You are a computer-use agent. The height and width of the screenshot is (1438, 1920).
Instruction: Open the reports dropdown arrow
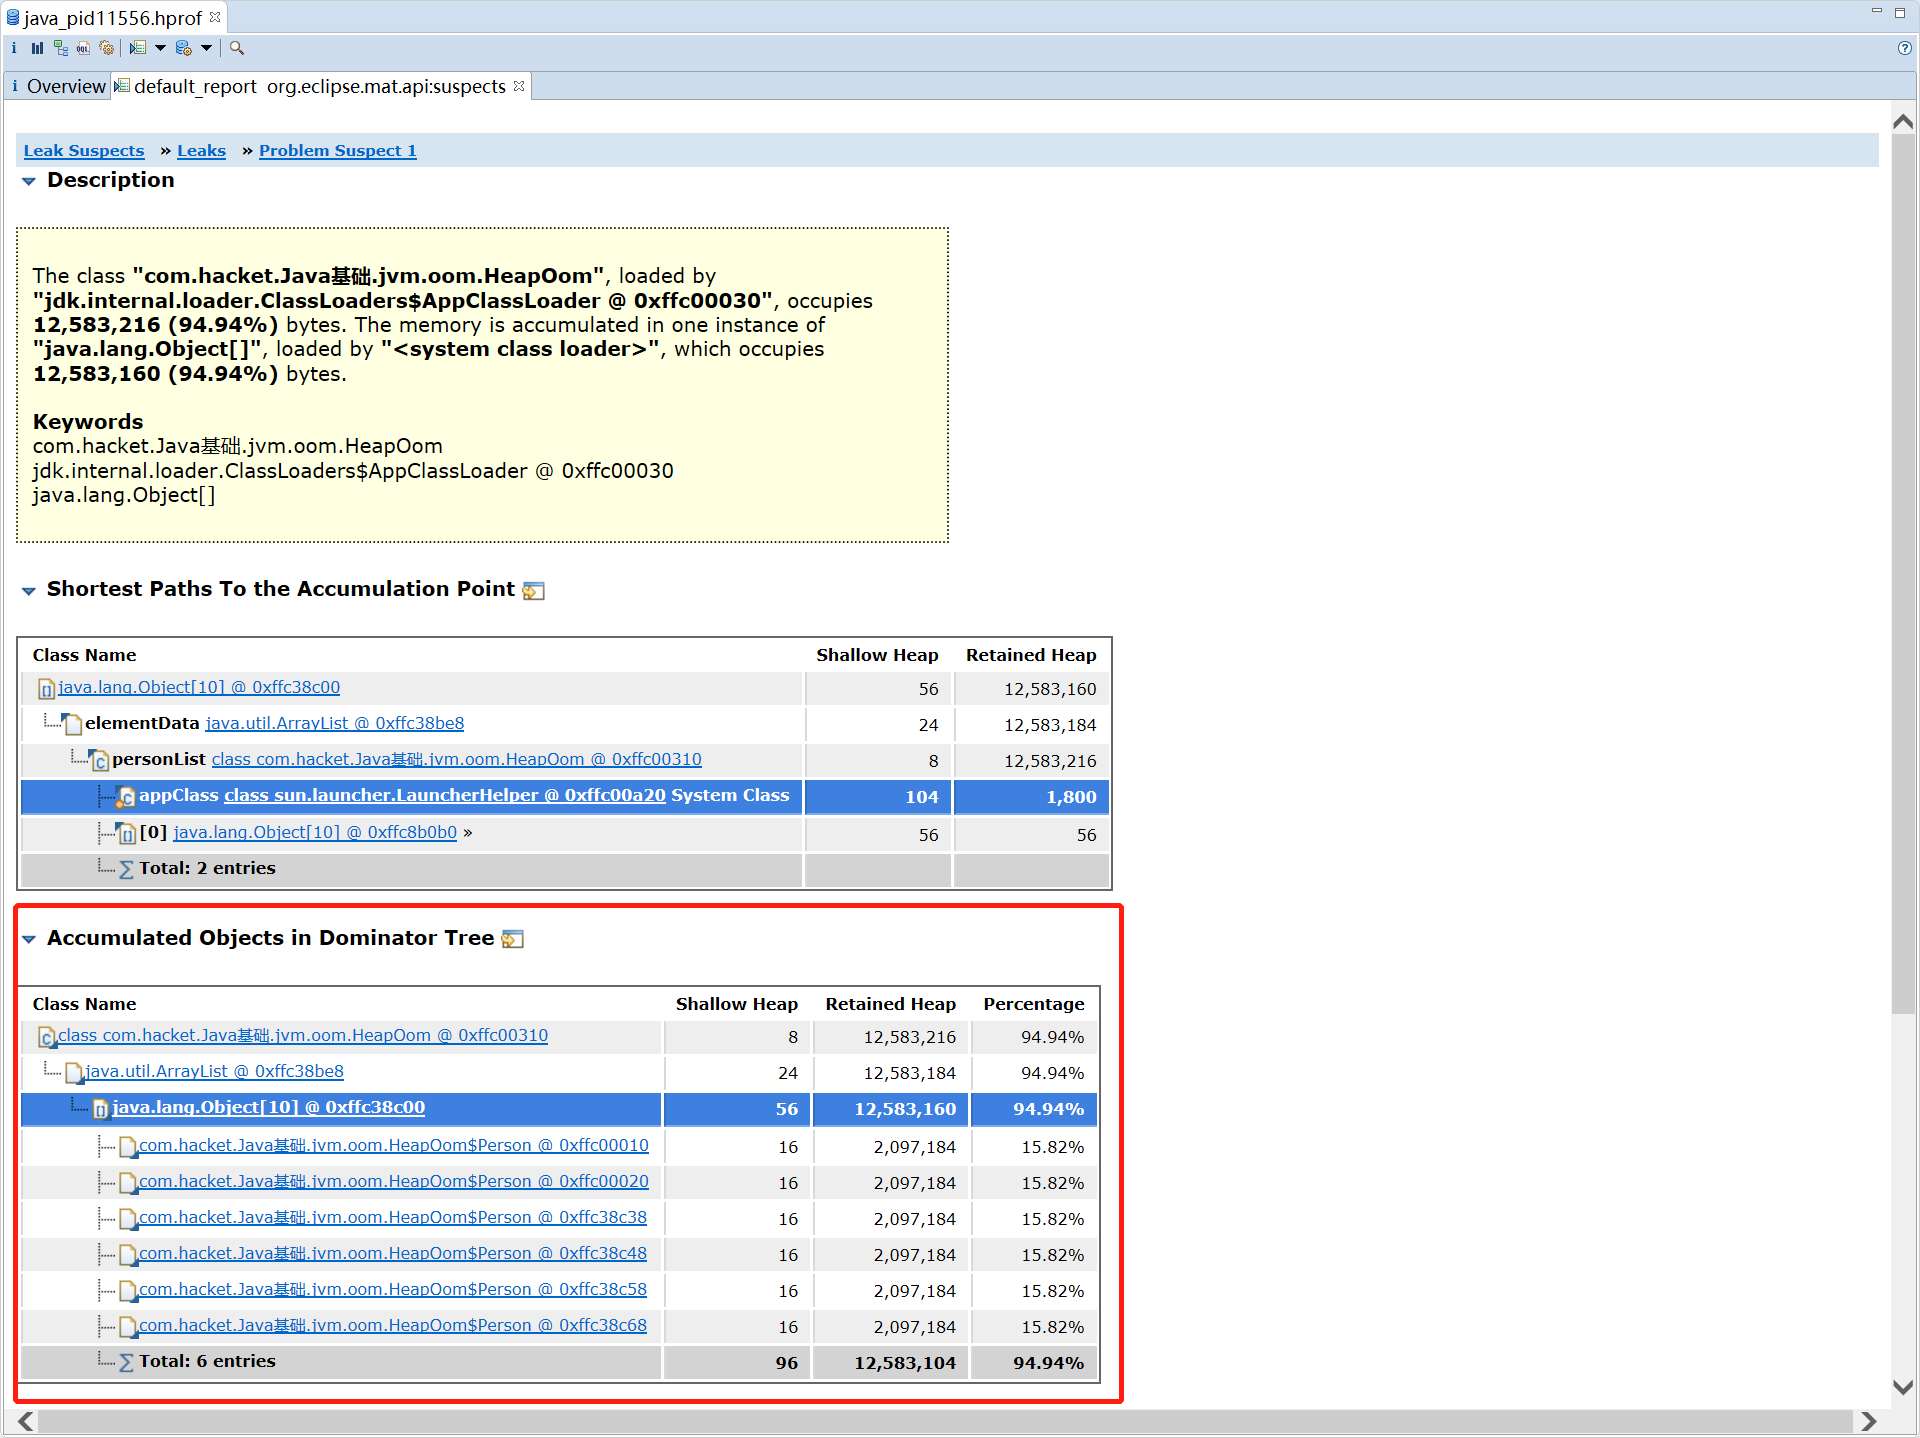160,48
